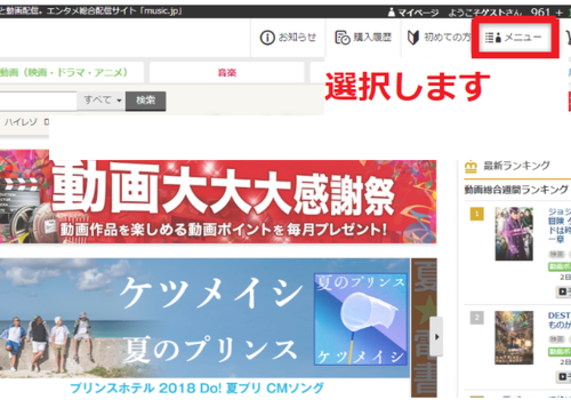Click the rank 1 gold badge
571x400 pixels.
(x=477, y=214)
